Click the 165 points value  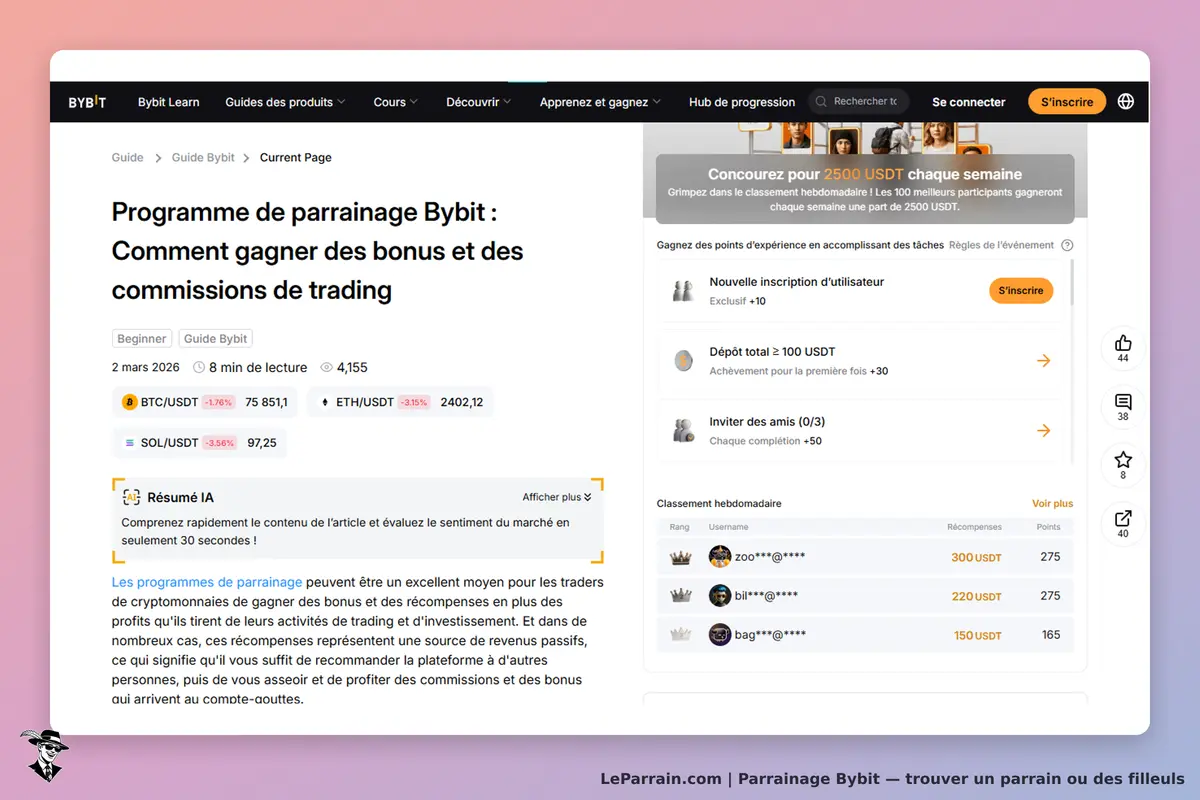[x=1051, y=634]
